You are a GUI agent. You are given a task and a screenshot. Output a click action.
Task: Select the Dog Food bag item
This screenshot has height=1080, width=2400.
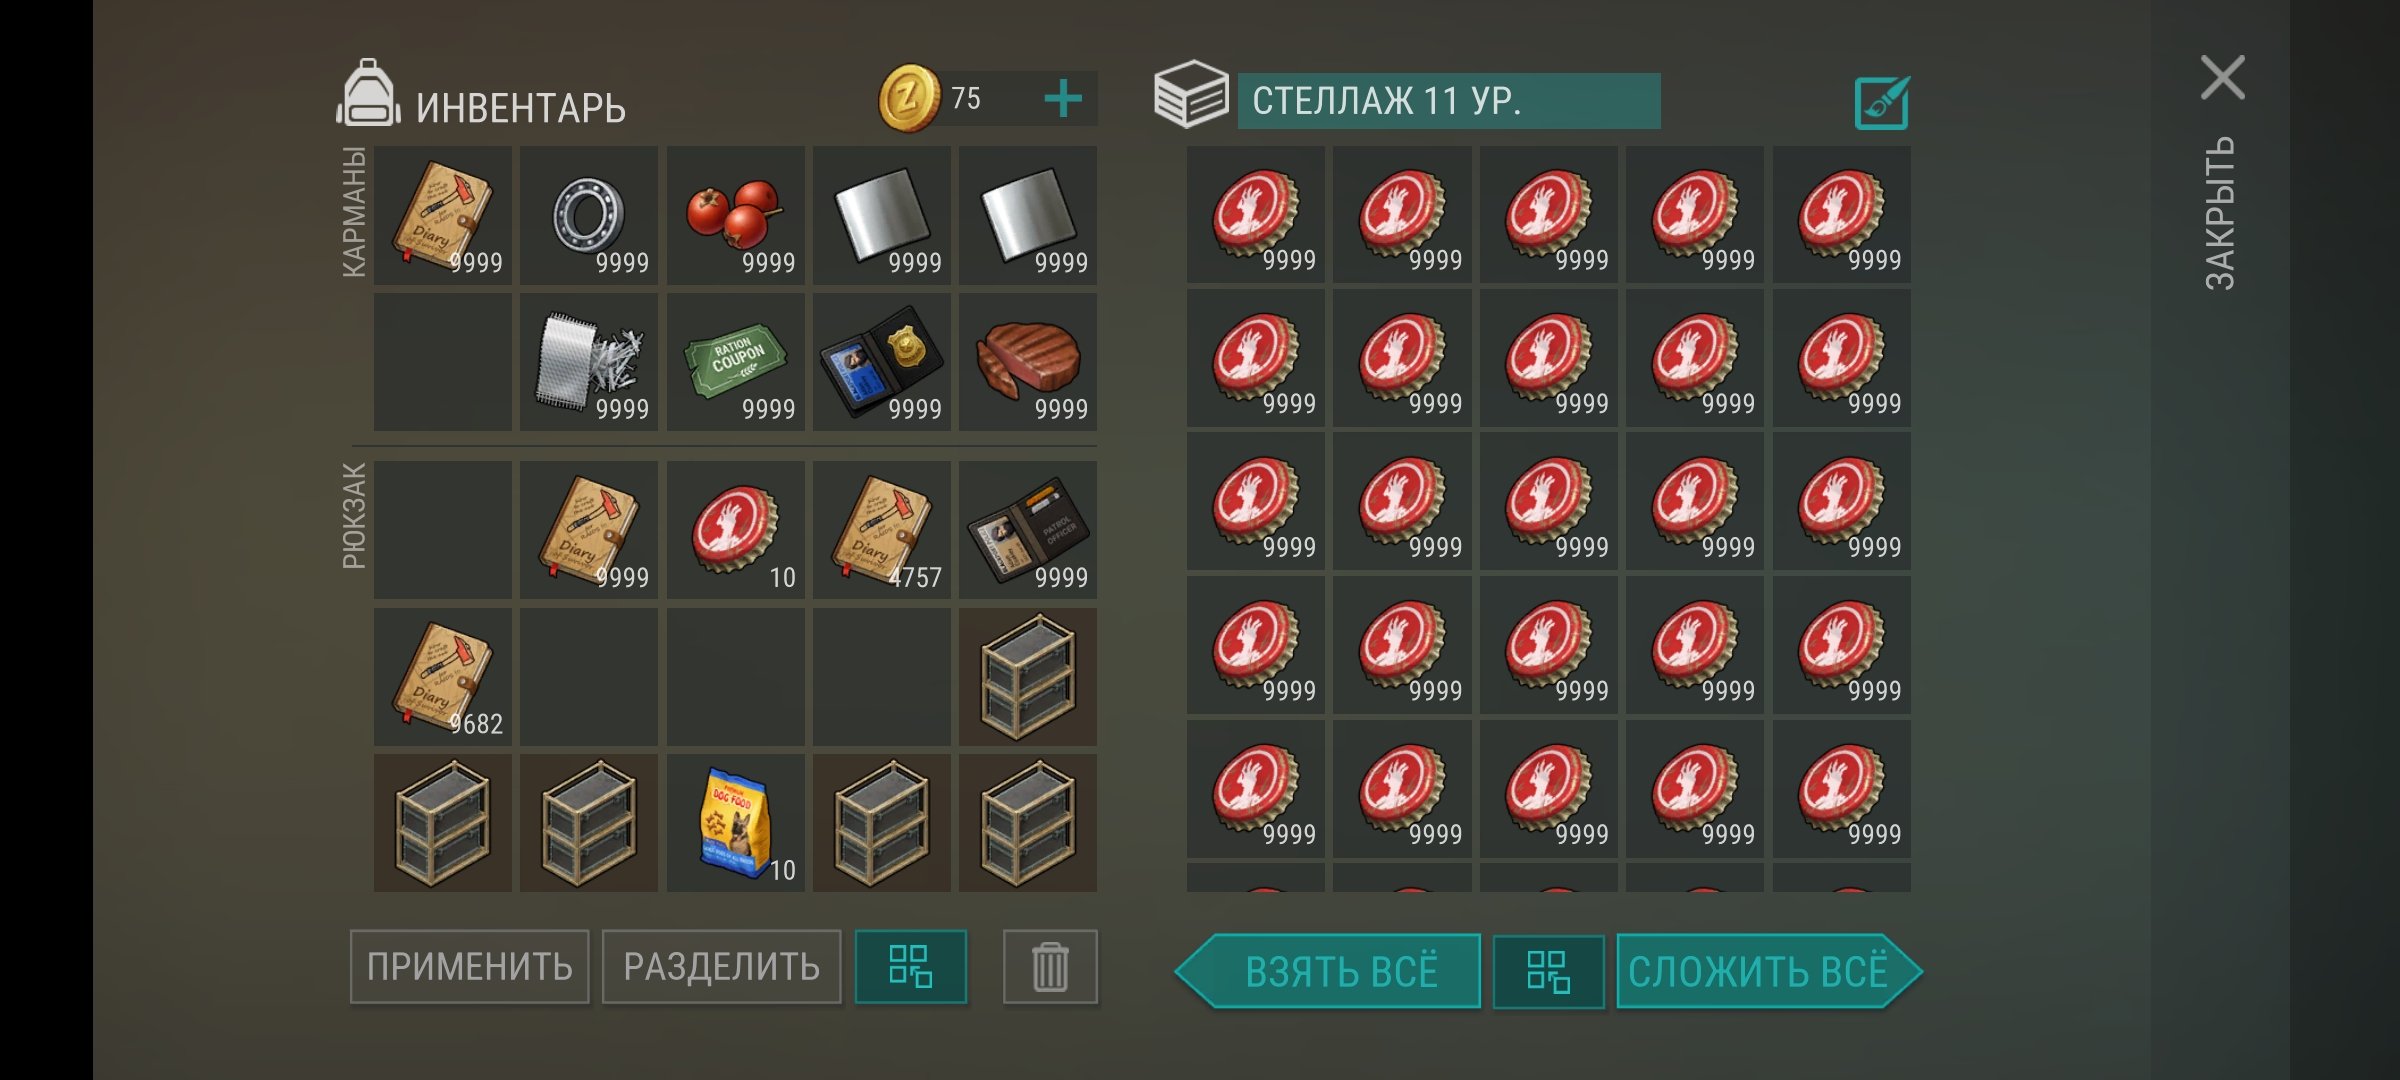tap(735, 823)
